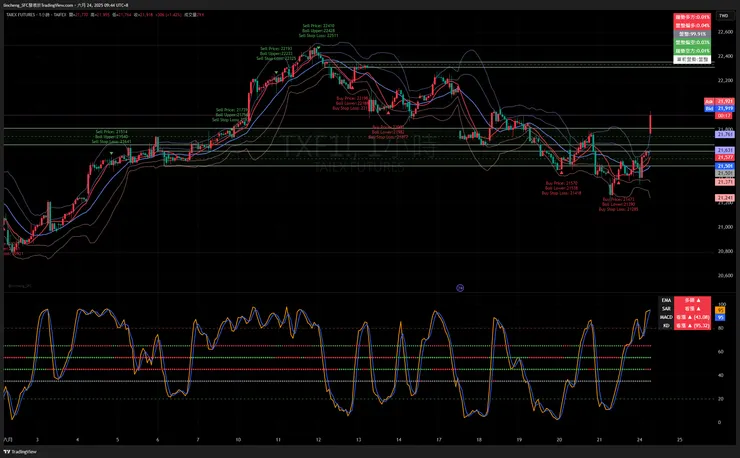Click the SAR row in indicator table
The height and width of the screenshot is (458, 740).
click(684, 309)
